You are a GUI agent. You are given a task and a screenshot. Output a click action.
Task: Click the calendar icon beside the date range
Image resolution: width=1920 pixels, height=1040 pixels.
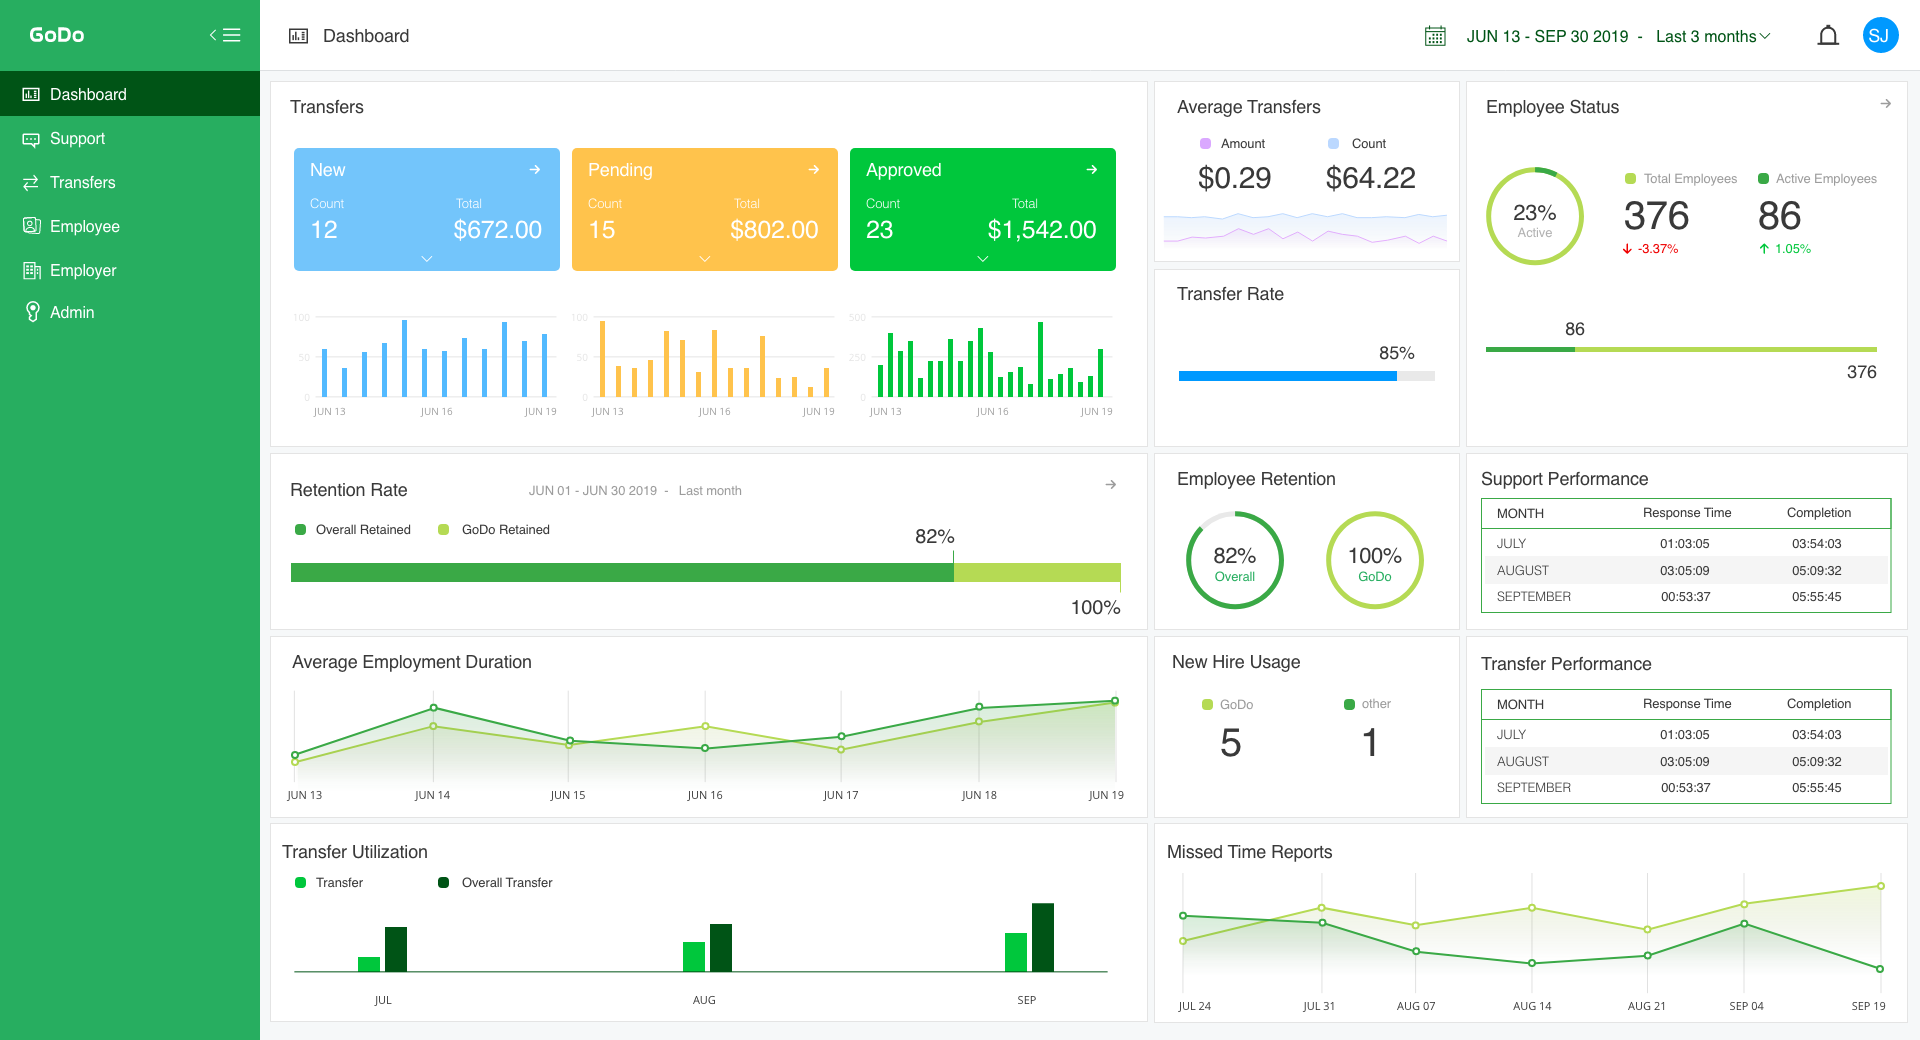click(x=1435, y=36)
